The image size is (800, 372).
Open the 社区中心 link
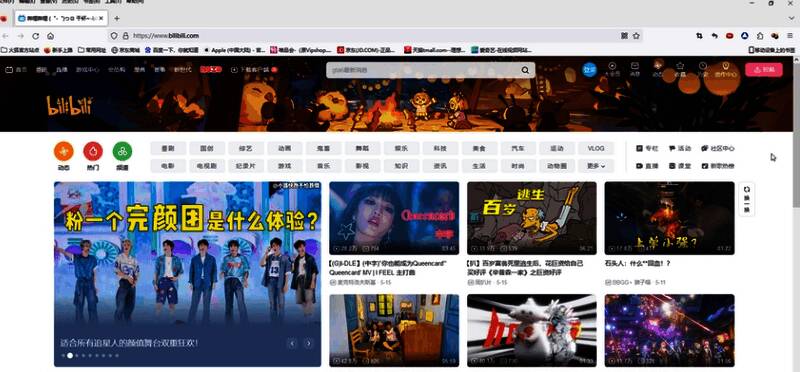click(x=718, y=148)
